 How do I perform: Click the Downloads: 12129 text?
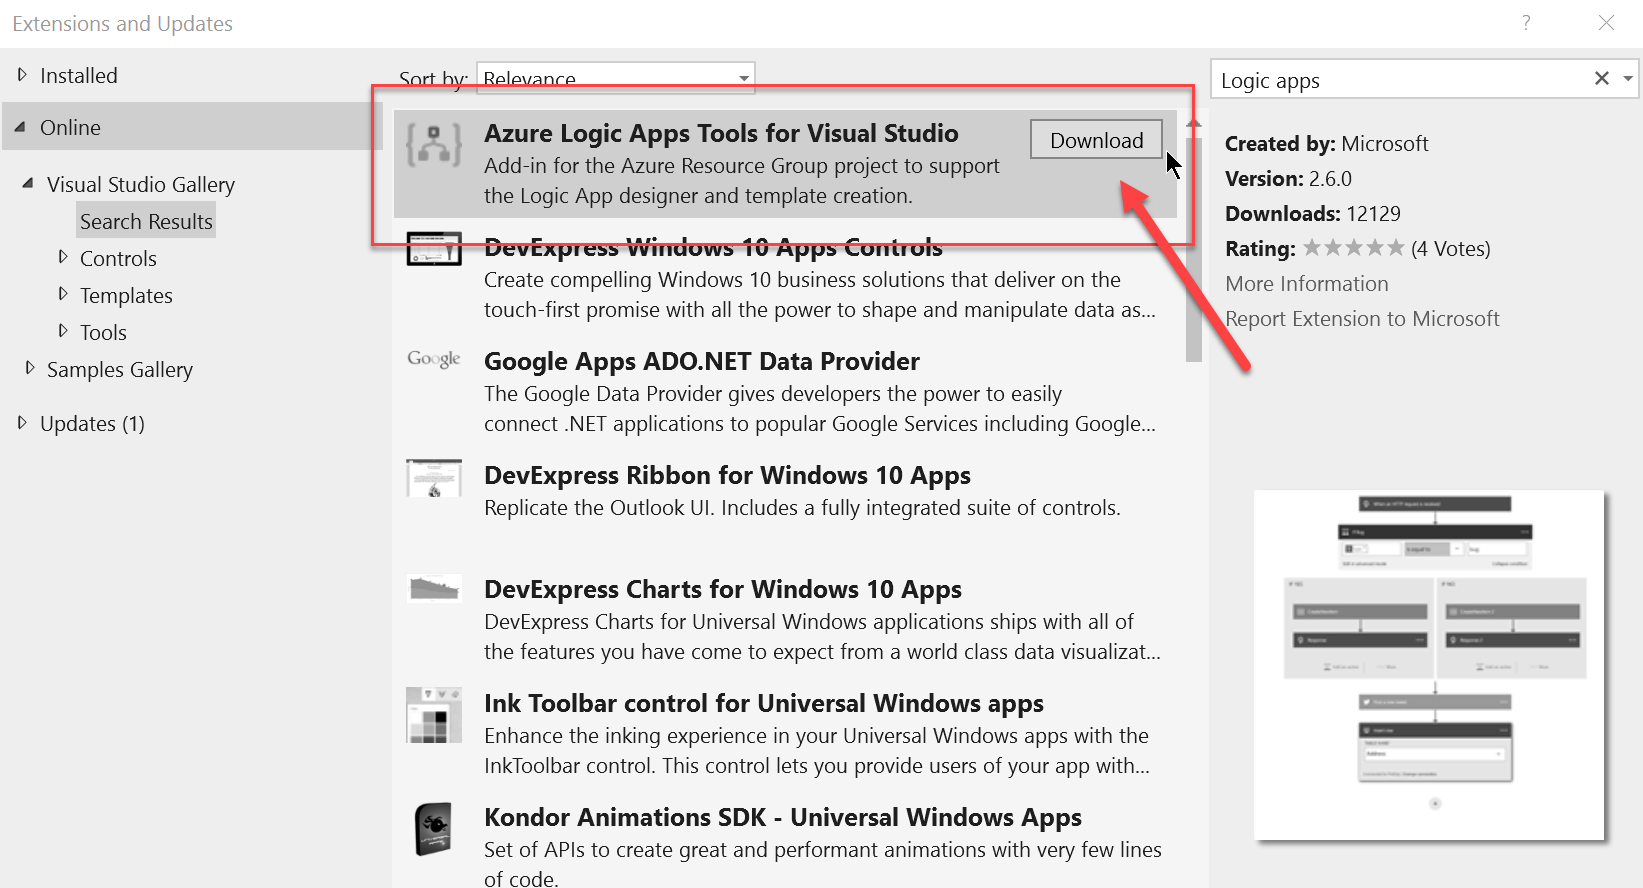pos(1313,214)
